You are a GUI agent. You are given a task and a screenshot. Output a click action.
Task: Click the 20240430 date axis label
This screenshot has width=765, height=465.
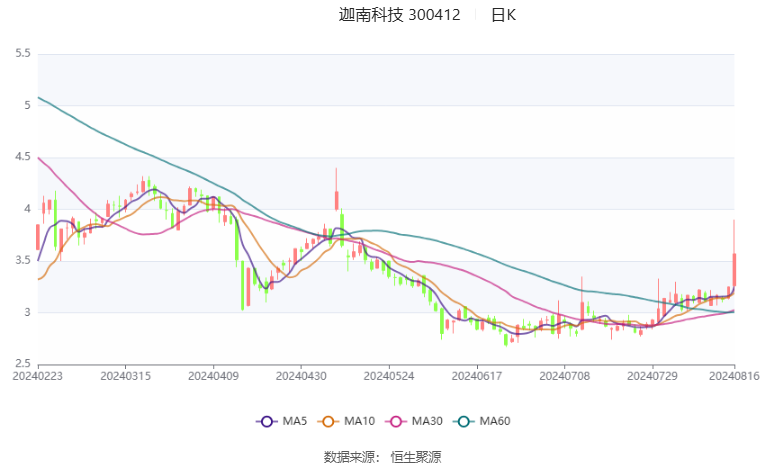pyautogui.click(x=301, y=376)
